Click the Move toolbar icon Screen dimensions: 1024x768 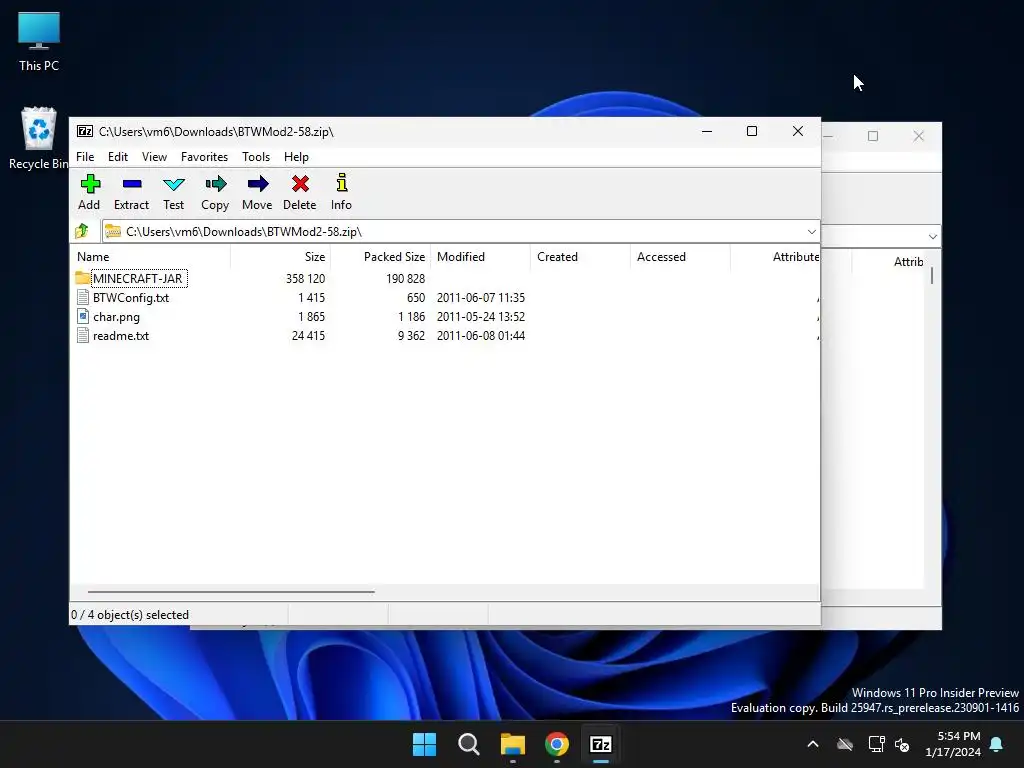click(257, 184)
